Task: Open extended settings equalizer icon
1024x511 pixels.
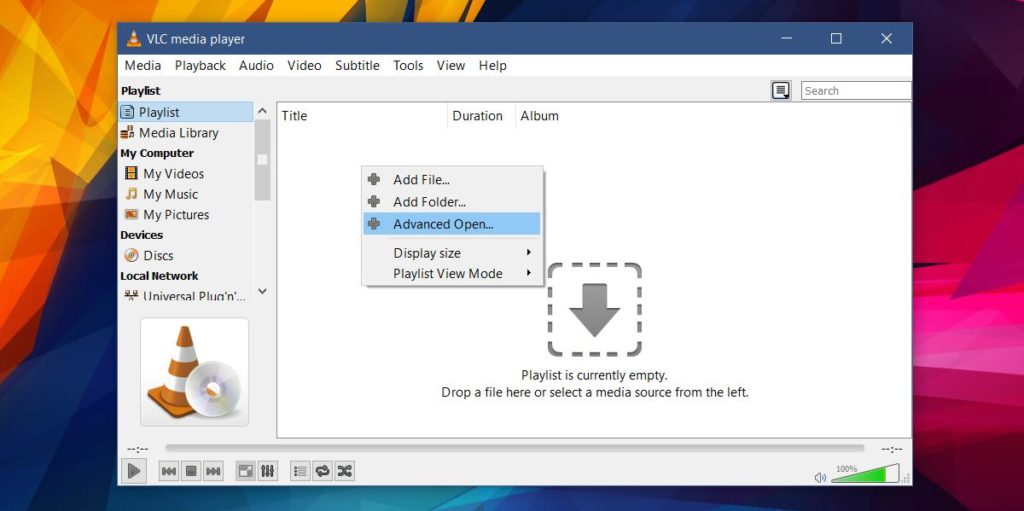Action: (268, 470)
